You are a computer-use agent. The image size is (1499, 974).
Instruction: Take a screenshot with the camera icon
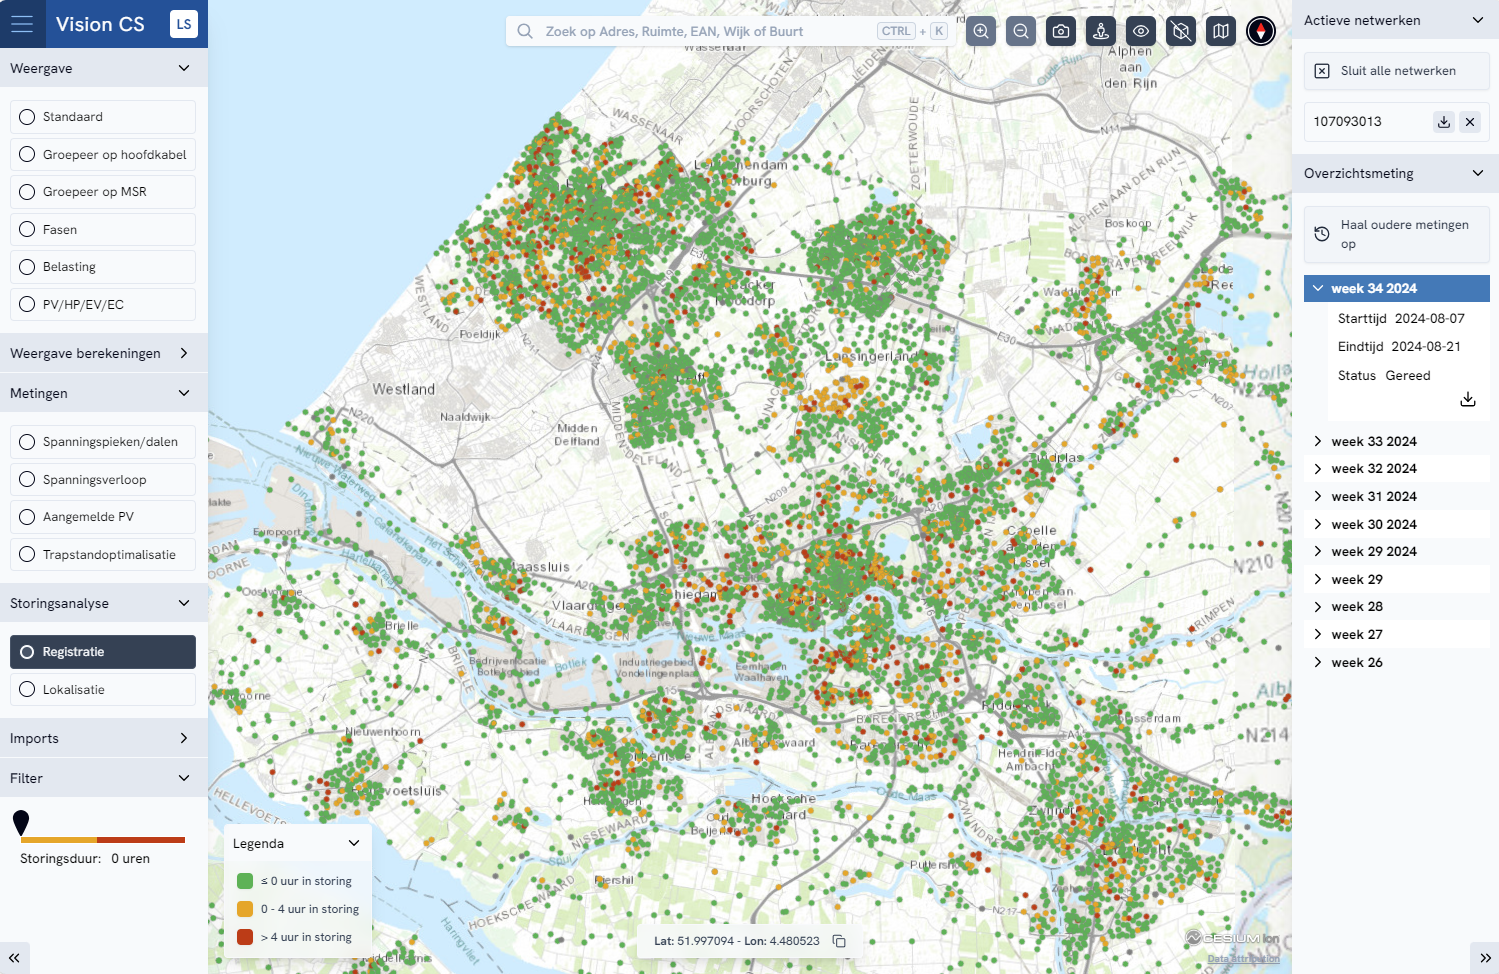coord(1061,31)
